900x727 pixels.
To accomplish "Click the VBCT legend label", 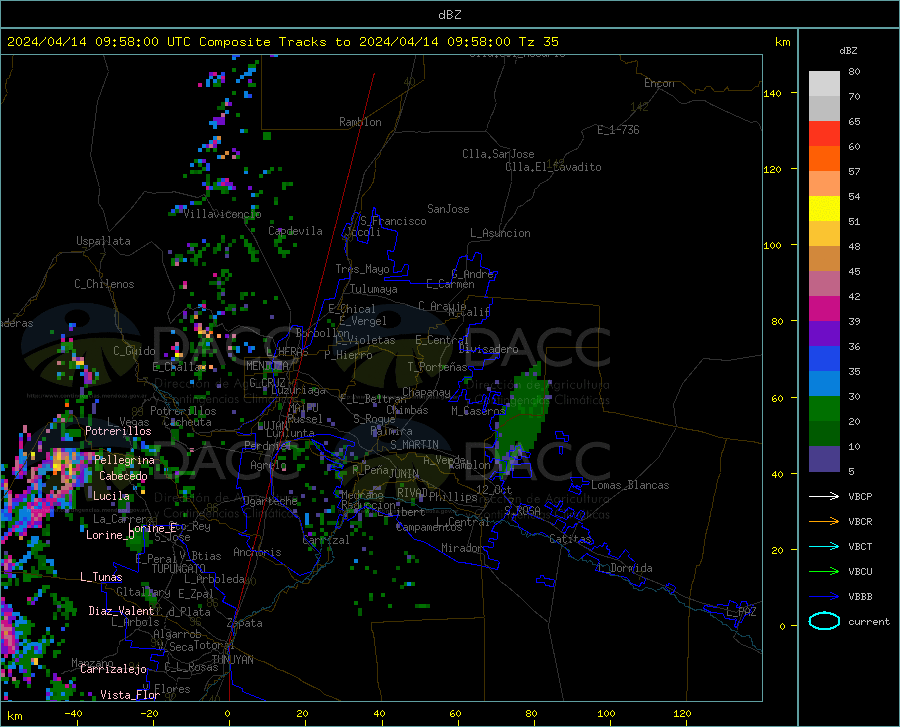I will pyautogui.click(x=860, y=546).
